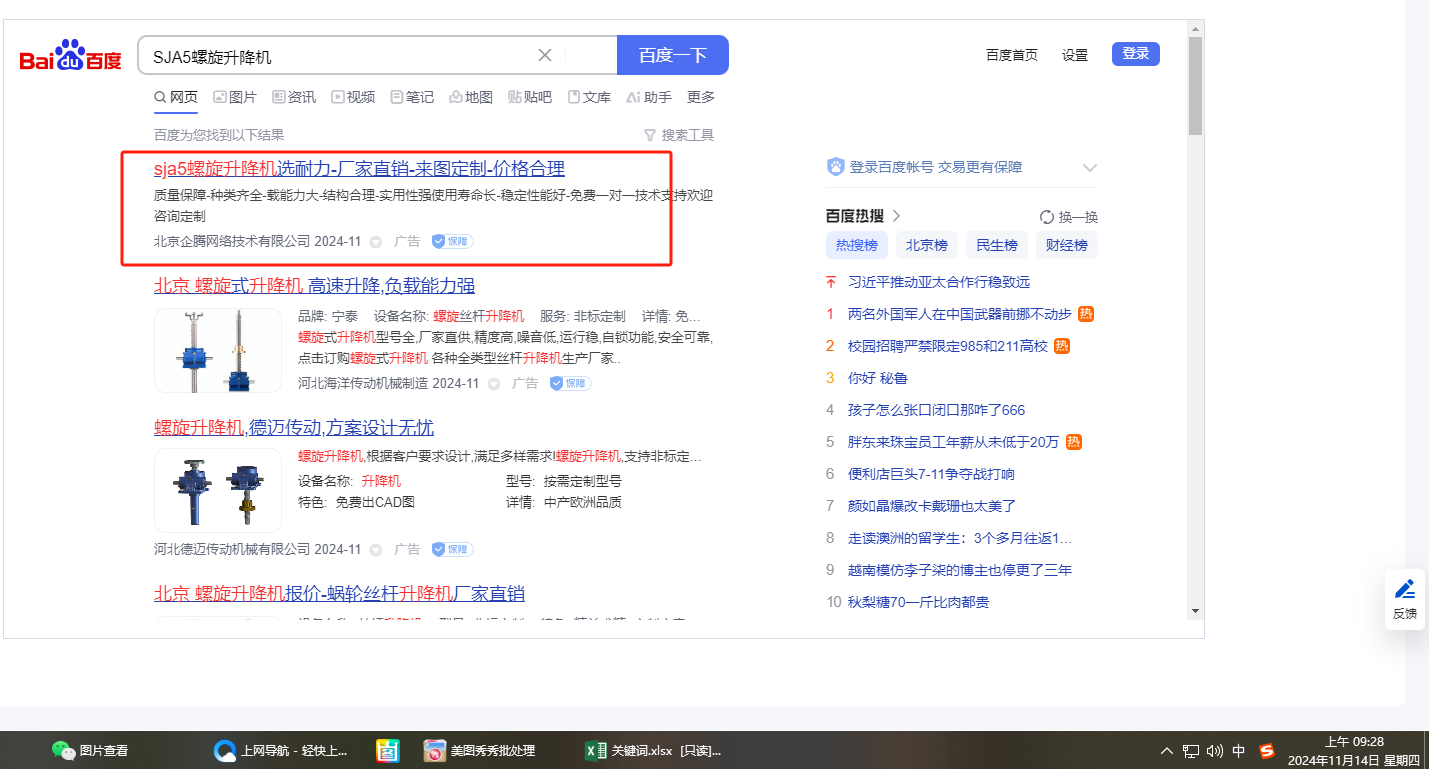Click the 换一换 refresh icon
This screenshot has height=769, width=1429.
pyautogui.click(x=1047, y=217)
